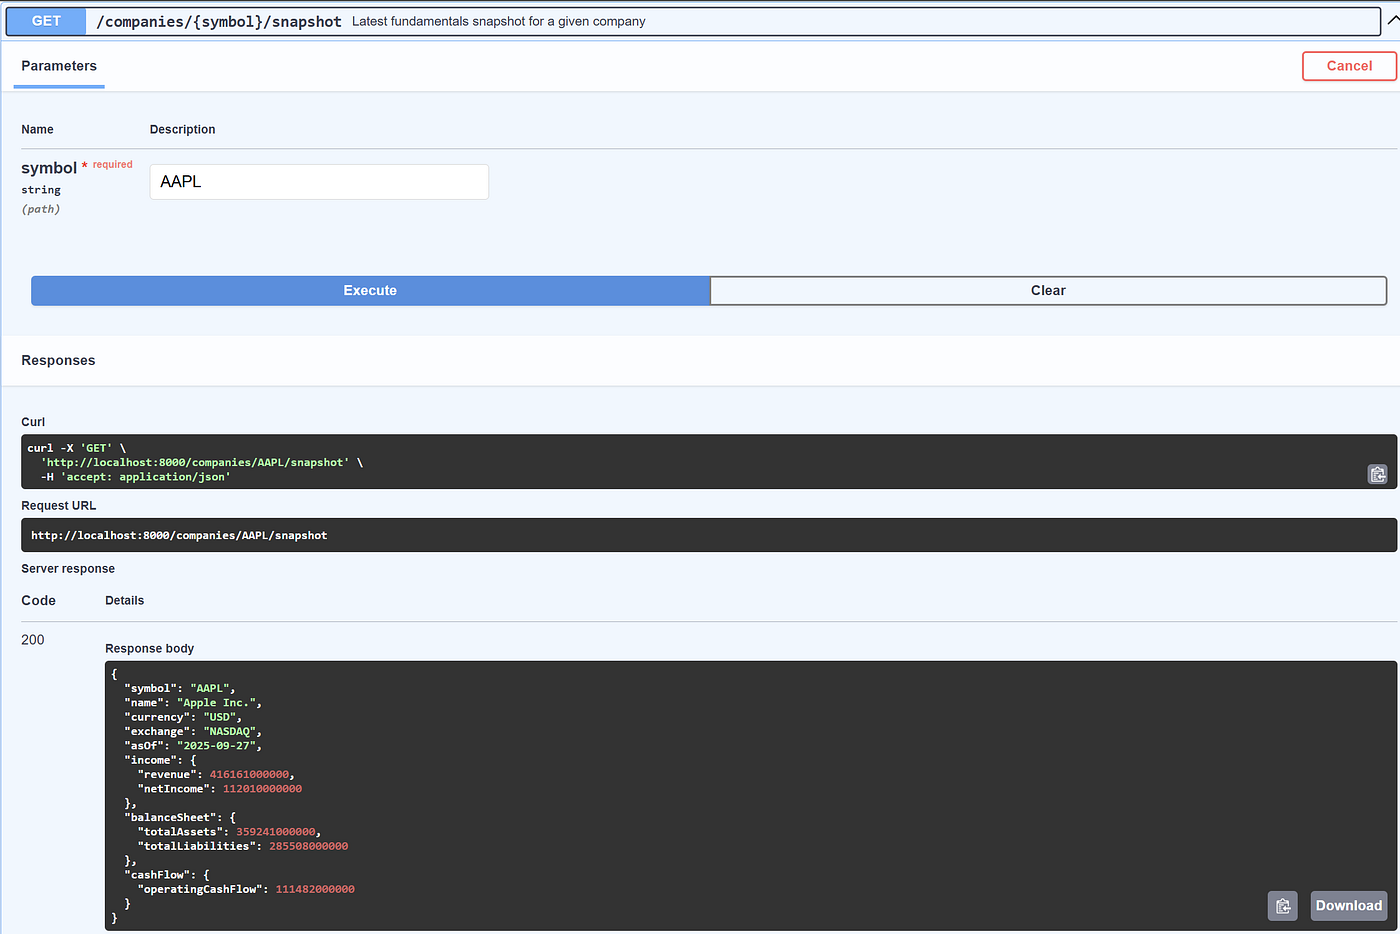
Task: Click the netIncome value 112010000000
Action: 262,789
